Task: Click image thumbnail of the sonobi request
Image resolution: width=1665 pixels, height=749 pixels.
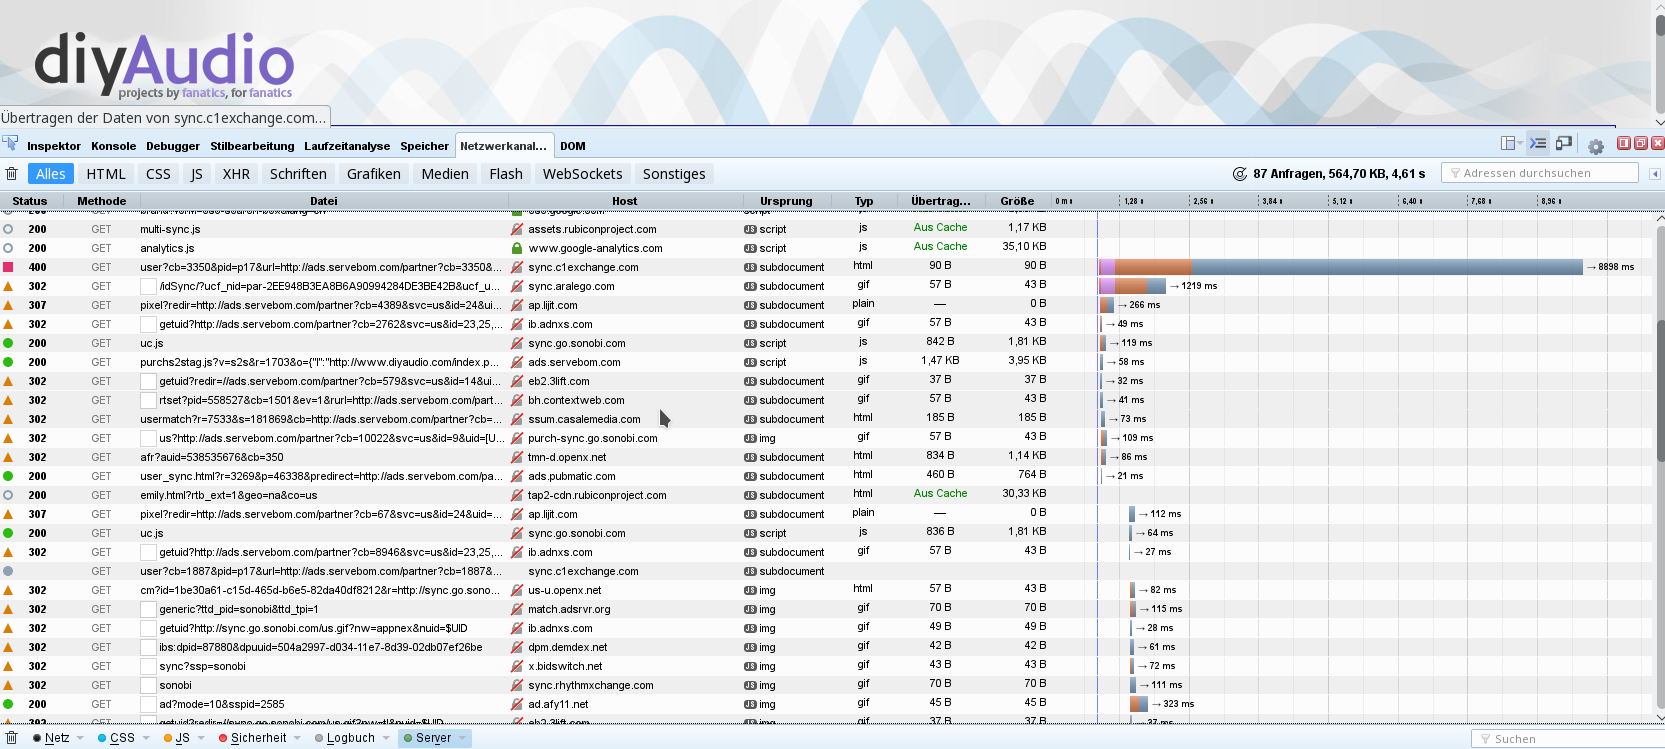Action: [x=148, y=685]
